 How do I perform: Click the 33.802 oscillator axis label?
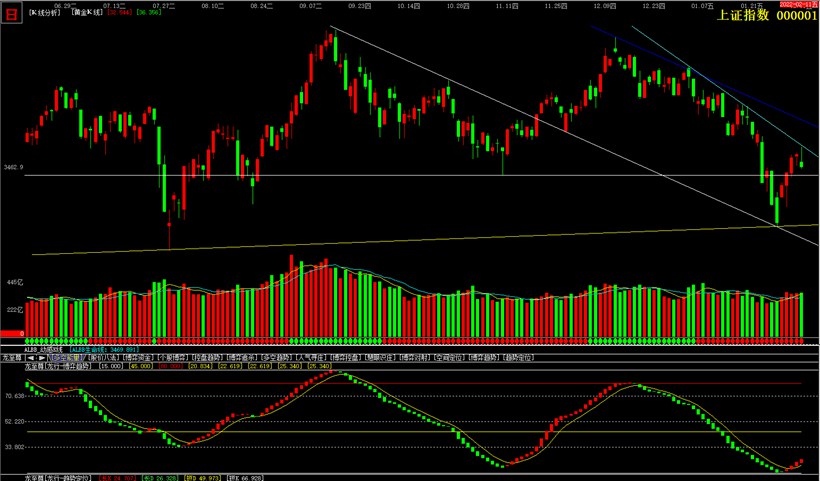(14, 447)
